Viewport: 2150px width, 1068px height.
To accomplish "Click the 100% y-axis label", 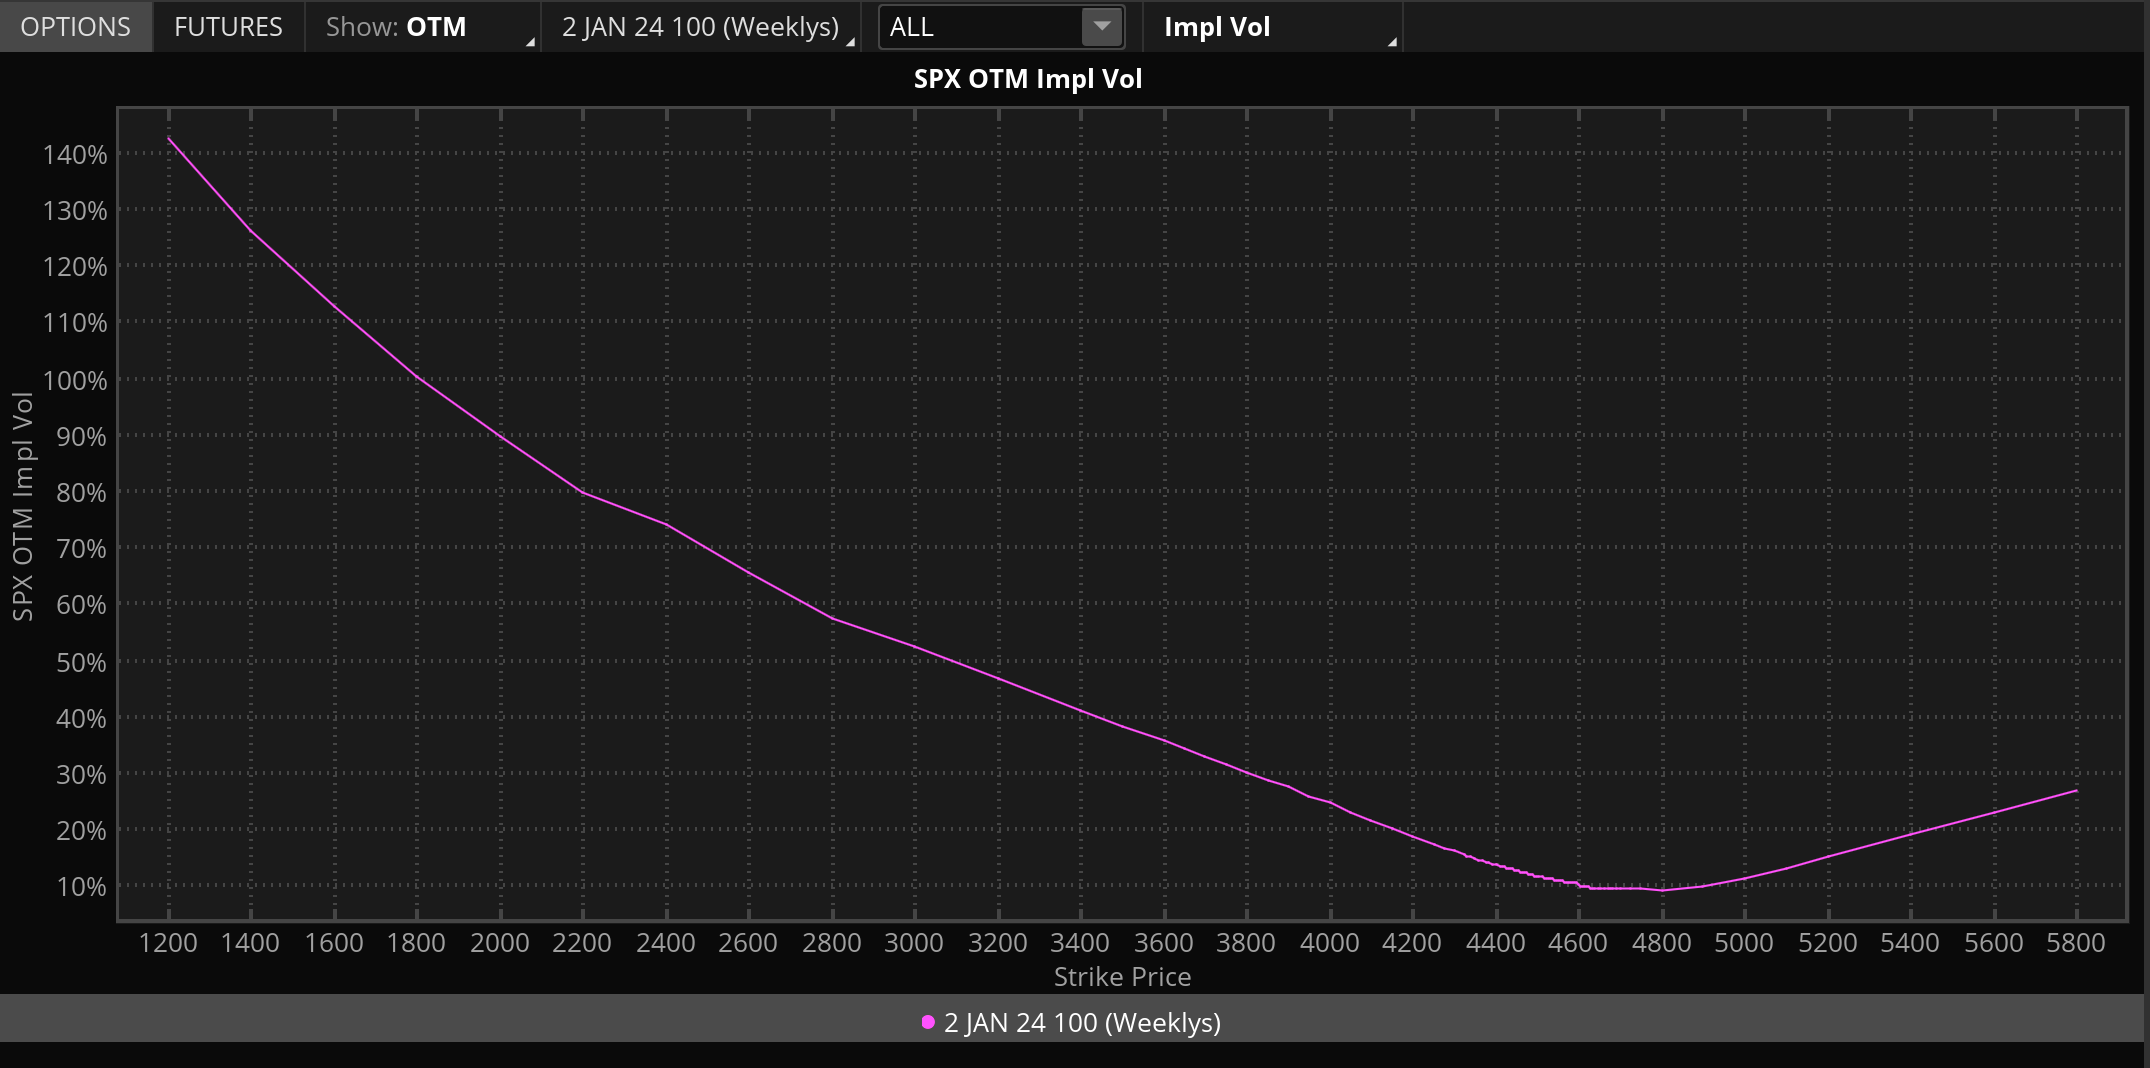I will (x=75, y=381).
